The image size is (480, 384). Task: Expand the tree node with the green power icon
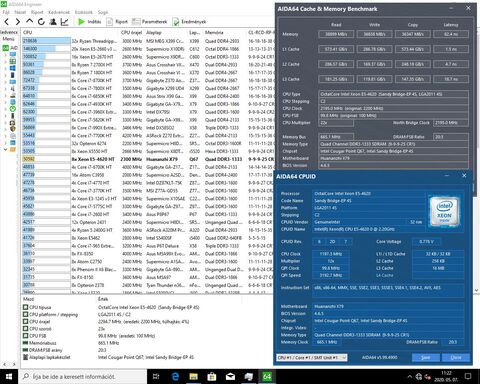click(5, 109)
